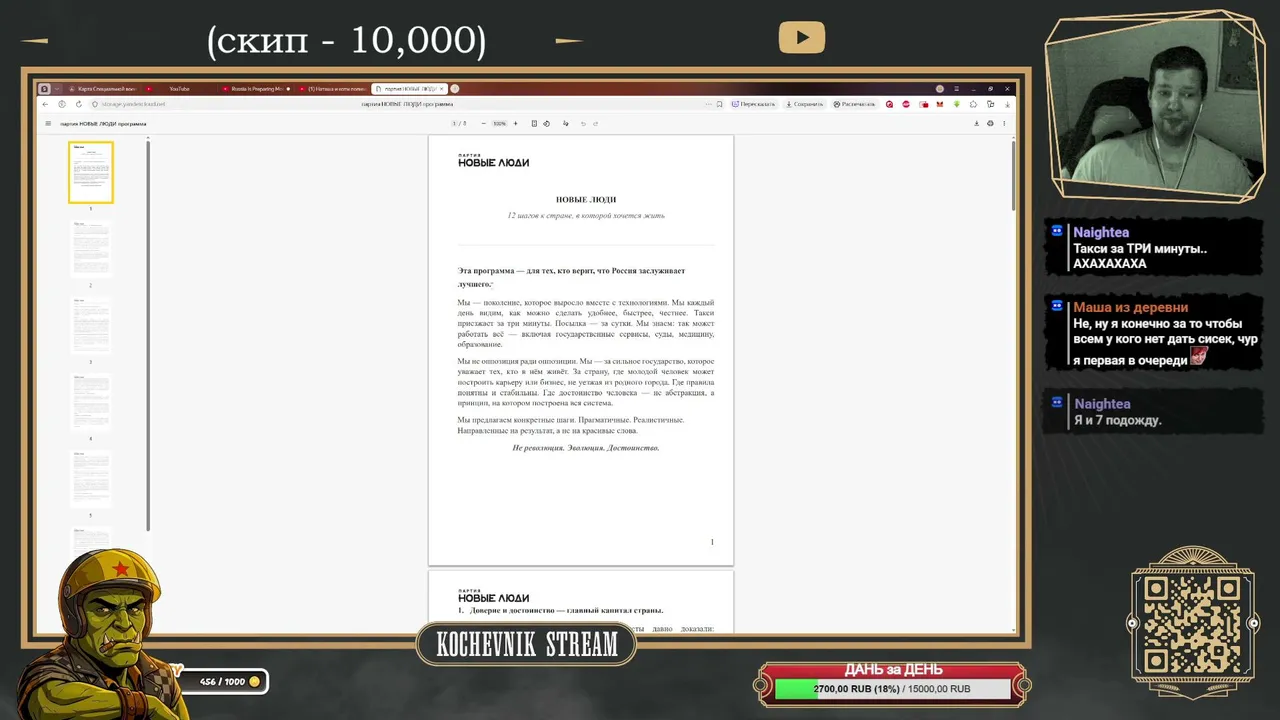
Task: Open the browser extensions puzzle icon
Action: tap(973, 104)
